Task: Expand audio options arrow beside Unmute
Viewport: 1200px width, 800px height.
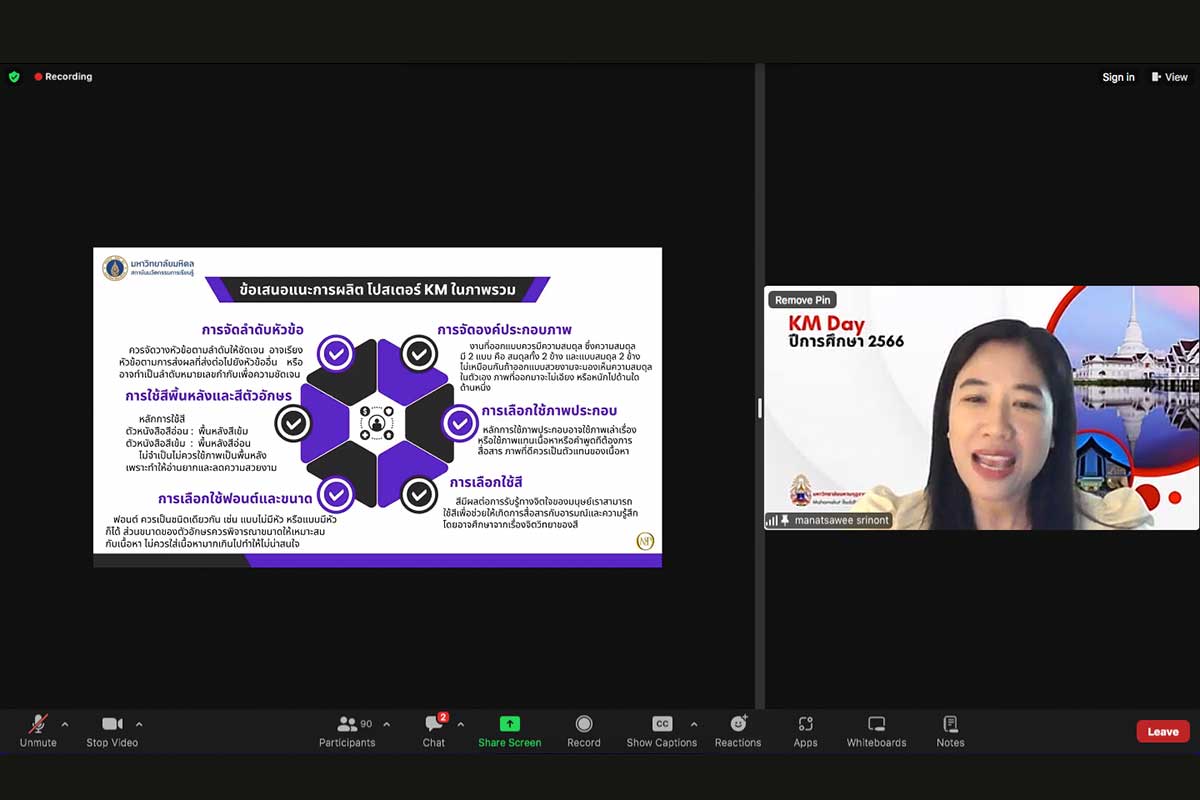Action: [65, 724]
